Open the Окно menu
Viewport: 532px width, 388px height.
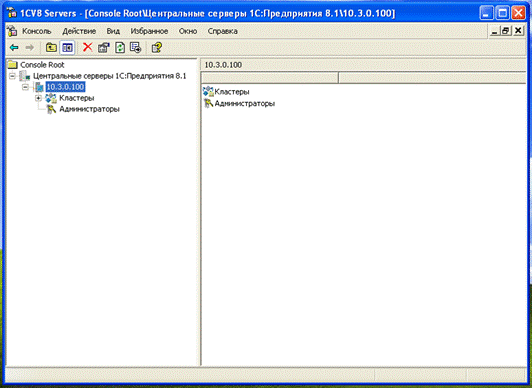[188, 31]
